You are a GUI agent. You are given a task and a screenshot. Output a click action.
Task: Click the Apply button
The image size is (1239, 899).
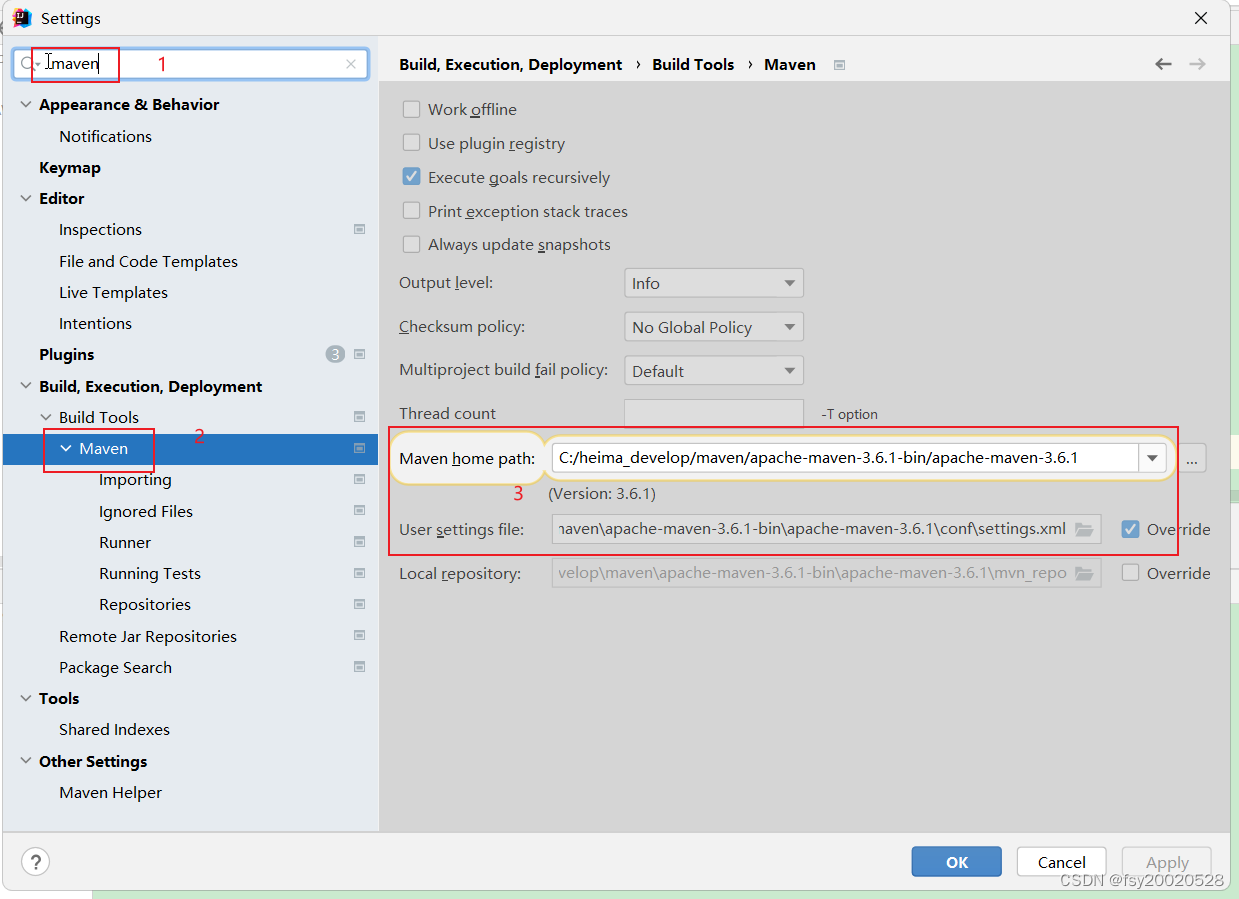click(1167, 862)
